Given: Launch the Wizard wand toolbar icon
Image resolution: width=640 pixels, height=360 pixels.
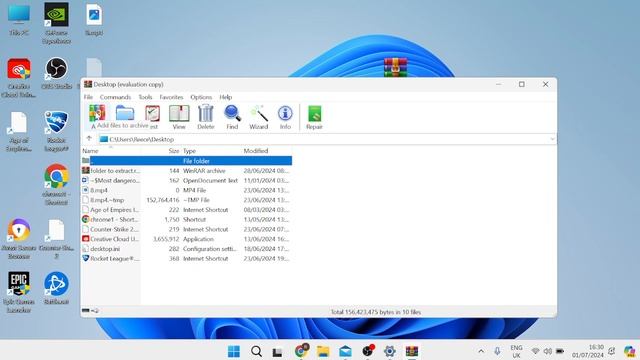Looking at the screenshot, I should 259,117.
